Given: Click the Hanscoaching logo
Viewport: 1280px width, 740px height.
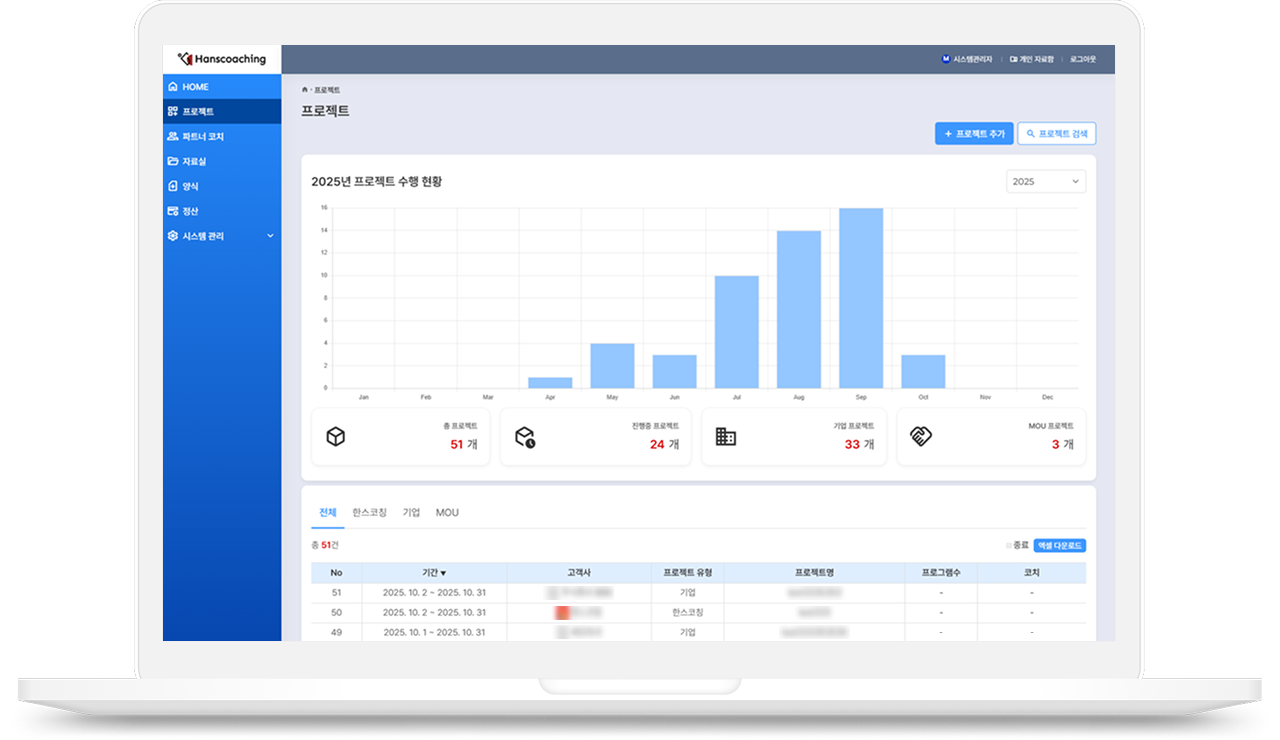Looking at the screenshot, I should [222, 59].
